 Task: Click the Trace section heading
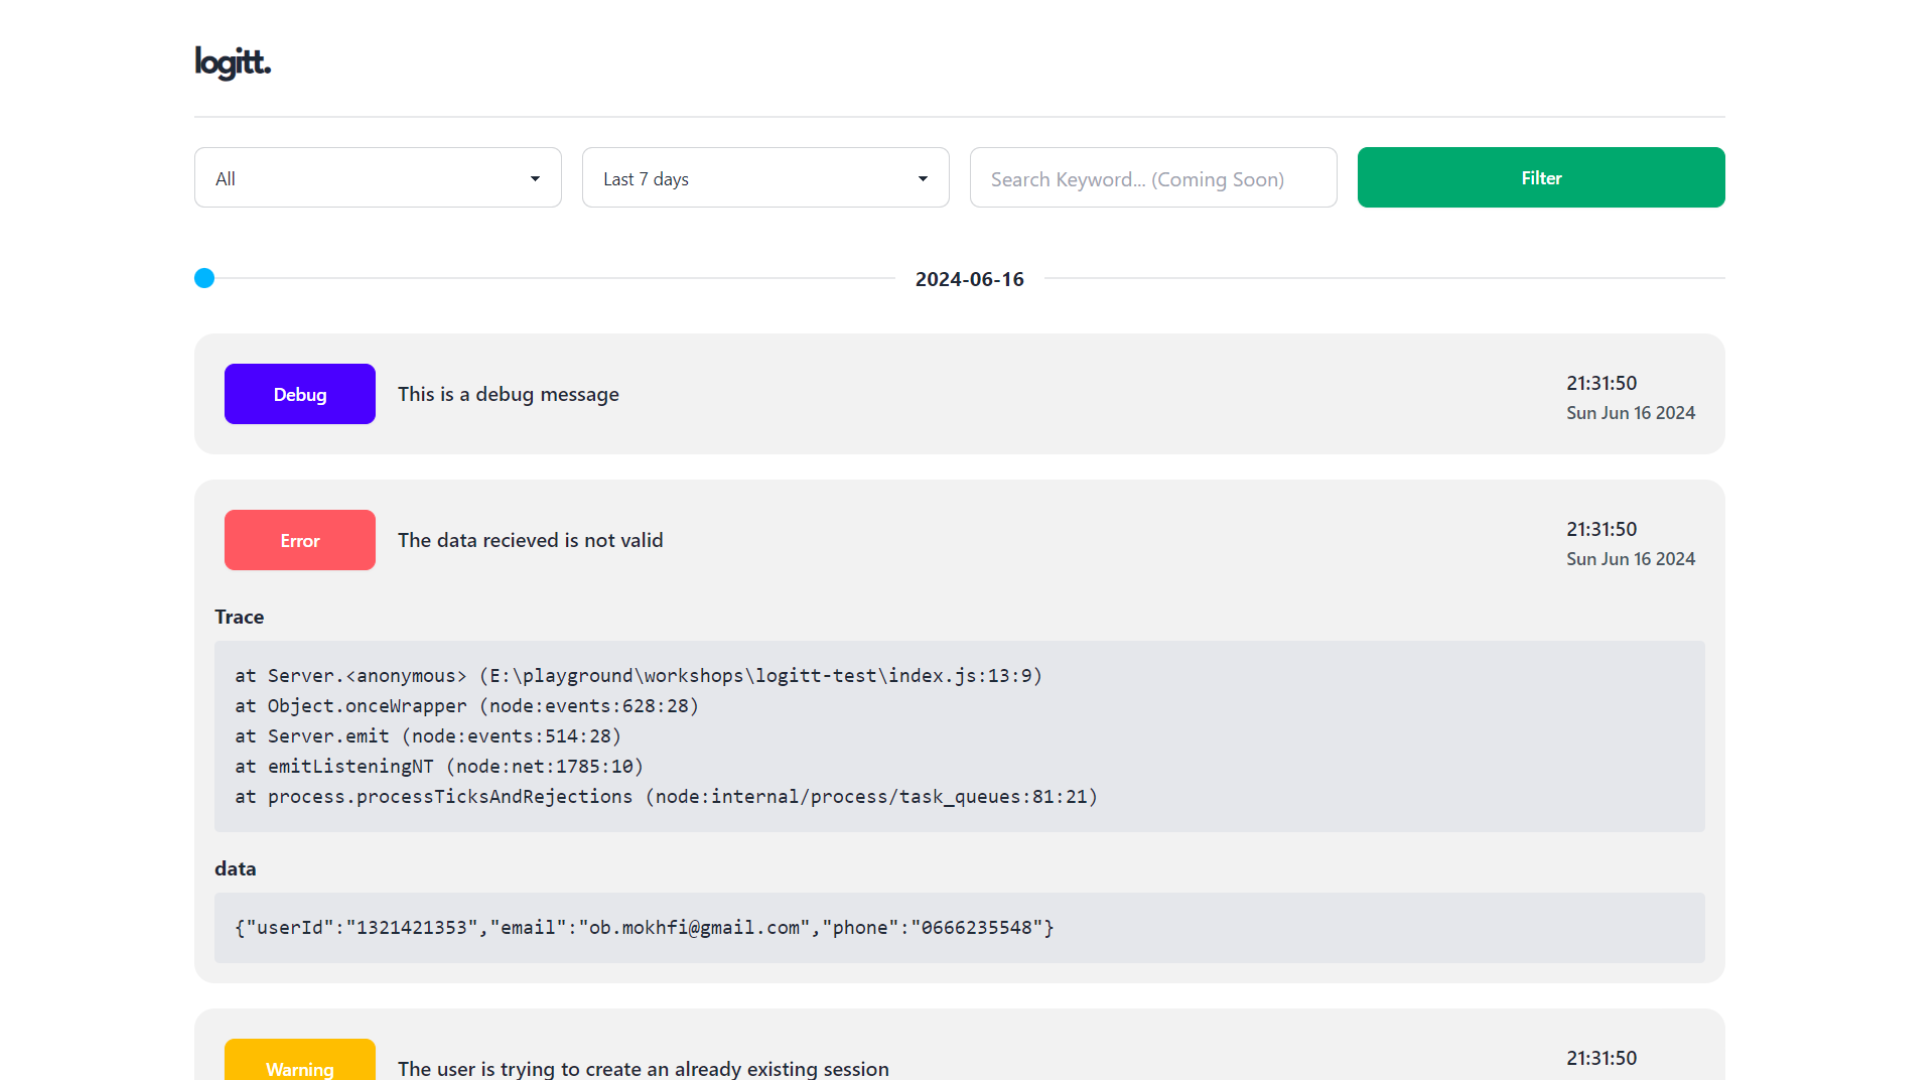click(239, 617)
